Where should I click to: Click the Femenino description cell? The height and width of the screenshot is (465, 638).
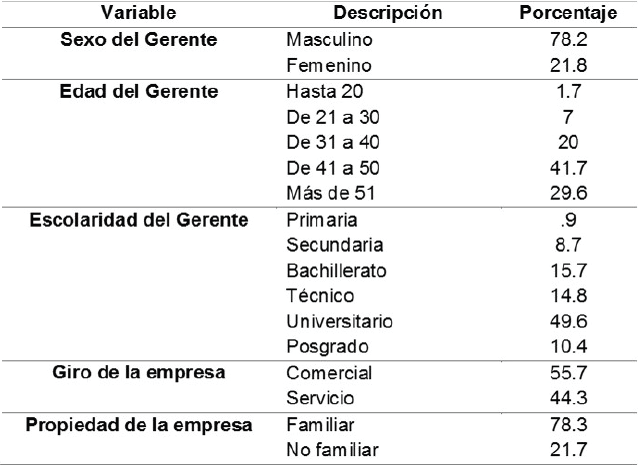coord(328,66)
